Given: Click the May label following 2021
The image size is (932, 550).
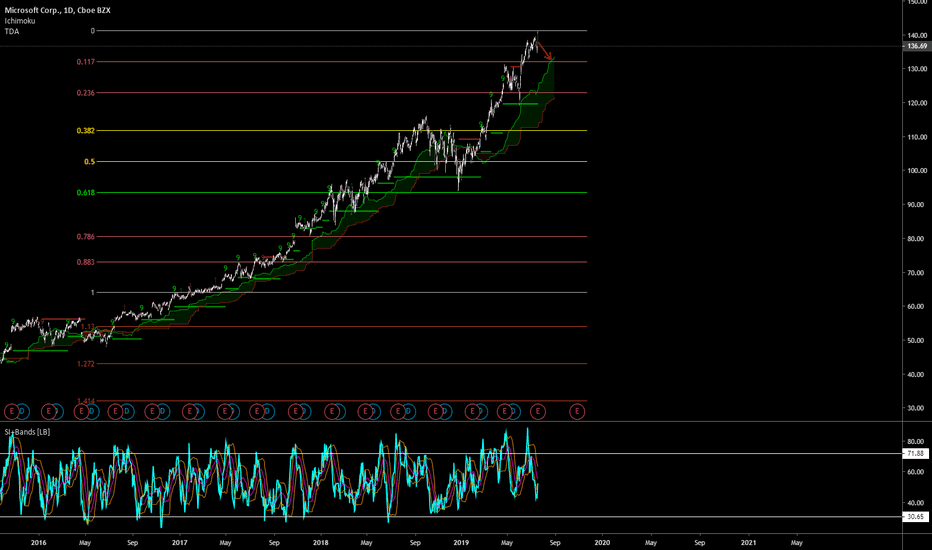Looking at the screenshot, I should pyautogui.click(x=796, y=542).
